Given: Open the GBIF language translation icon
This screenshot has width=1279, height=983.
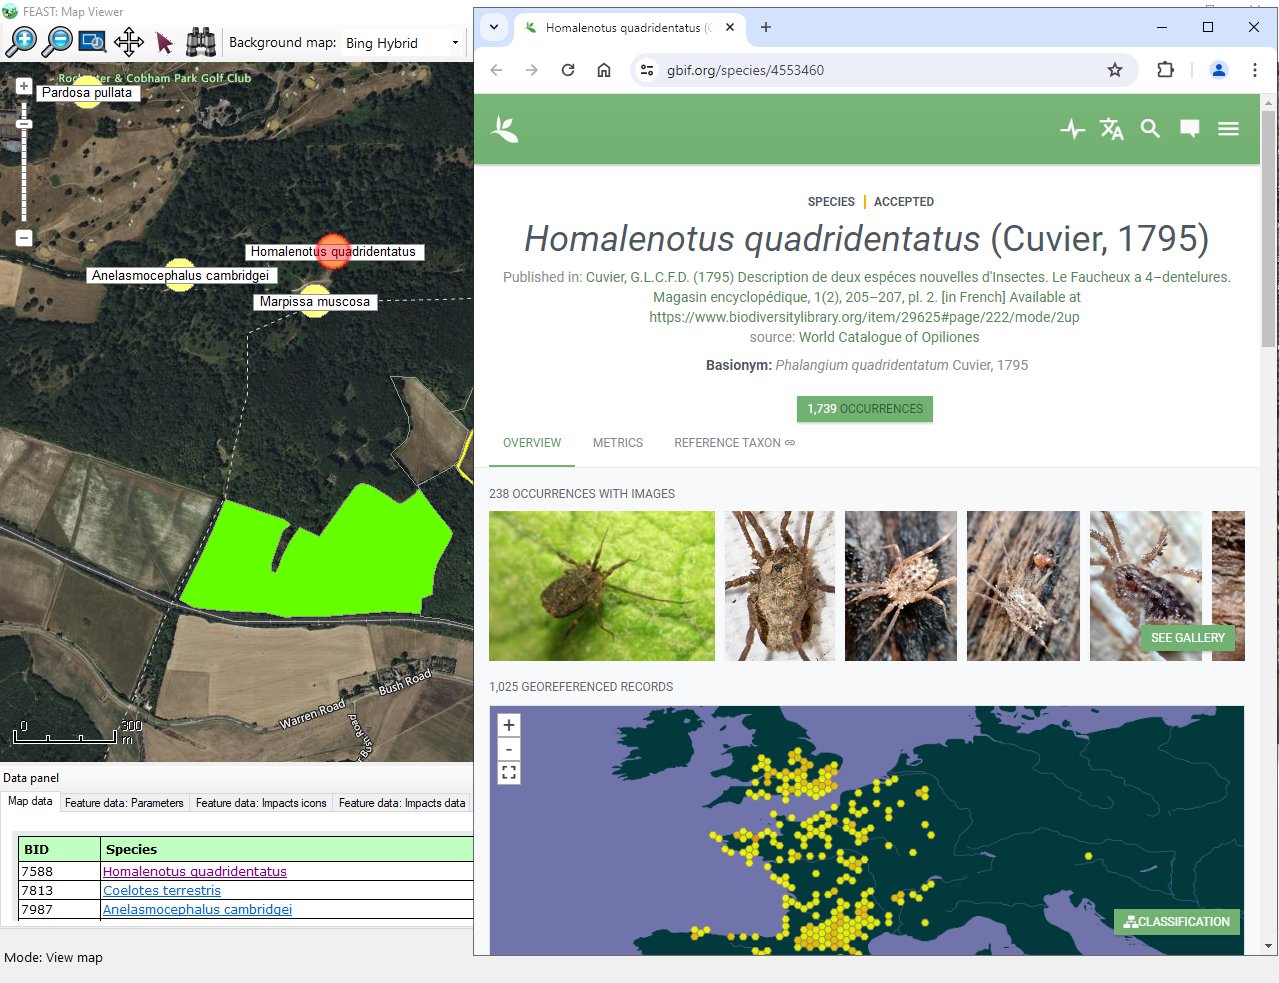Looking at the screenshot, I should 1111,129.
